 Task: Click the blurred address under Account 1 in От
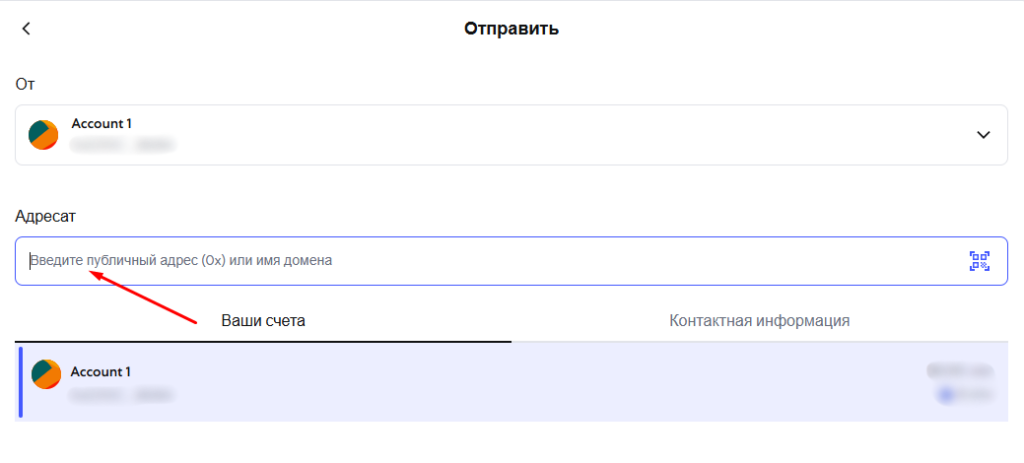coord(122,146)
